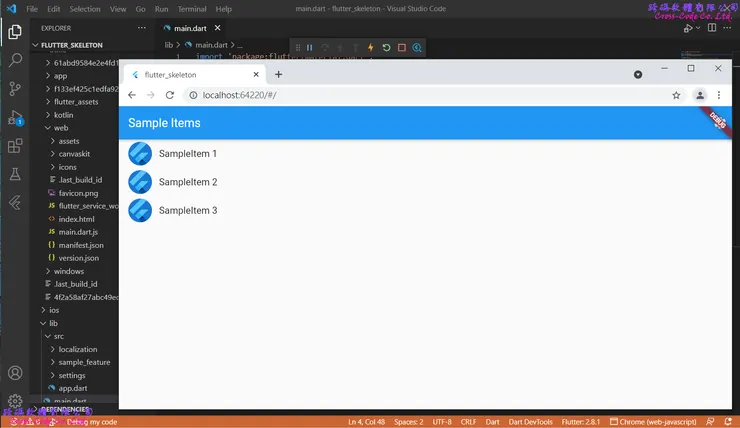740x428 pixels.
Task: Open the Manage gear icon
Action: [x=15, y=401]
